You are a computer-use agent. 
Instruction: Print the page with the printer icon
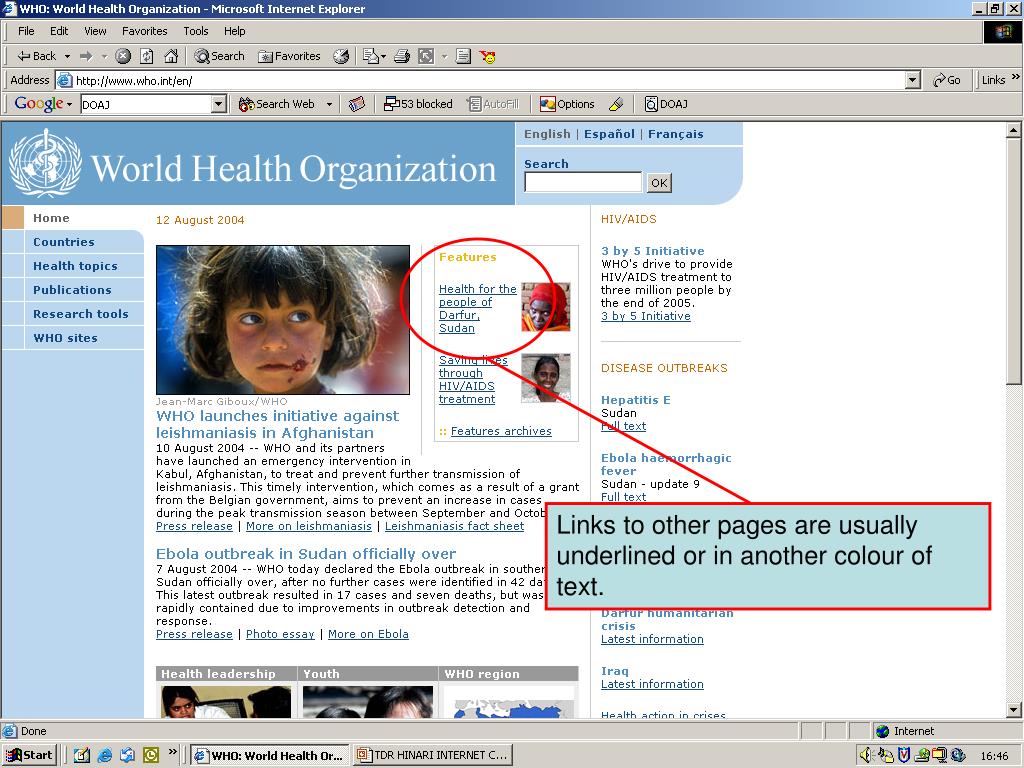click(402, 56)
